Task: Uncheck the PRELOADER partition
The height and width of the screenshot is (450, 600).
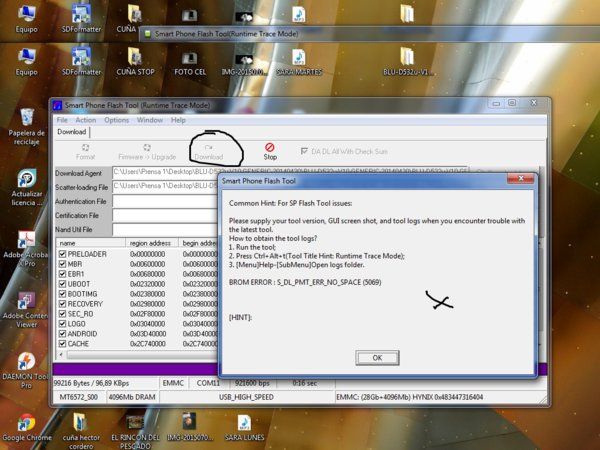Action: click(x=62, y=254)
